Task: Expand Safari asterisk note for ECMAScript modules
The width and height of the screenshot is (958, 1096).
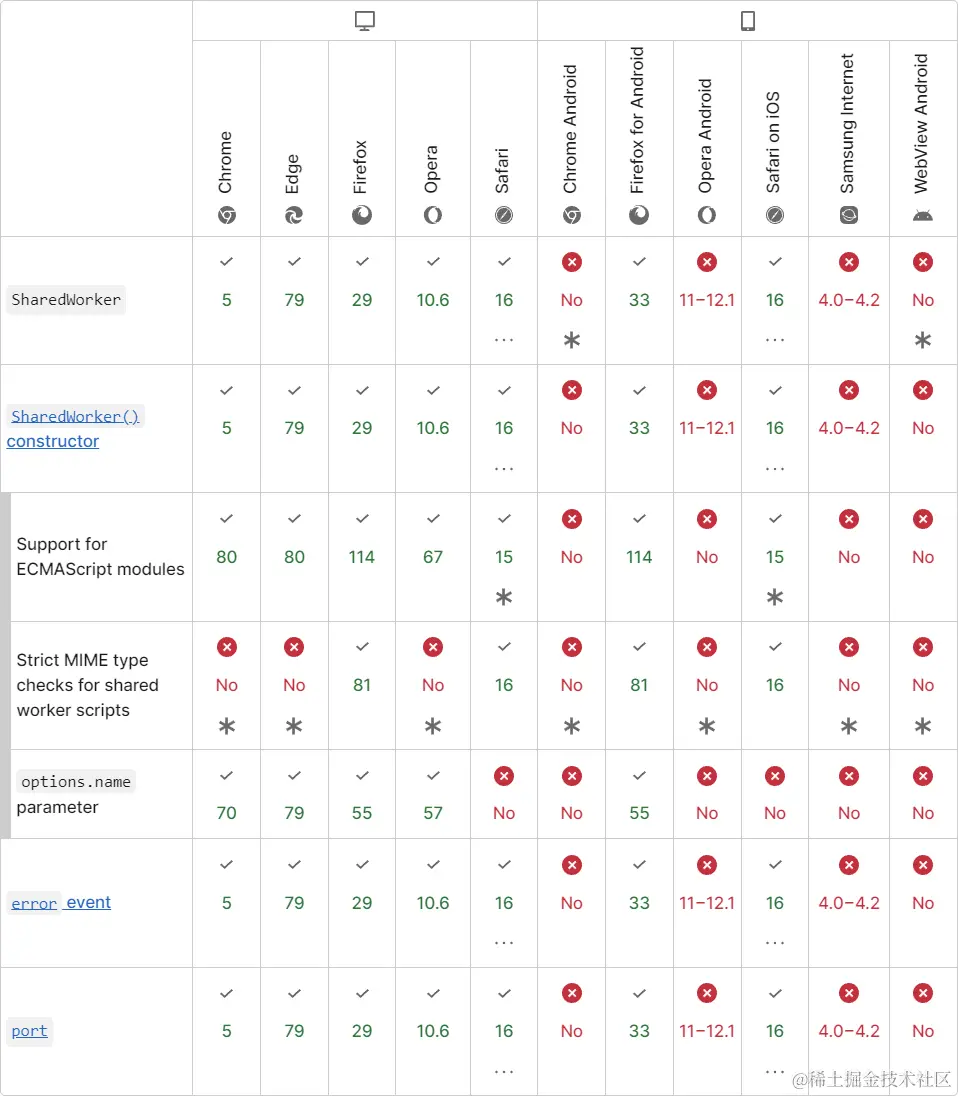Action: [x=504, y=597]
